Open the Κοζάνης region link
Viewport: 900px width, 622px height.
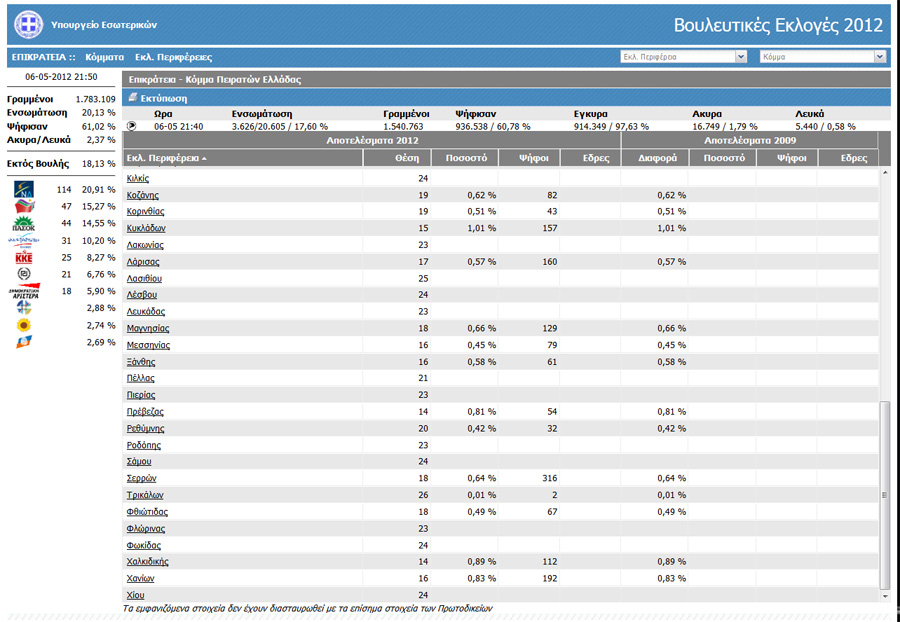[x=143, y=195]
